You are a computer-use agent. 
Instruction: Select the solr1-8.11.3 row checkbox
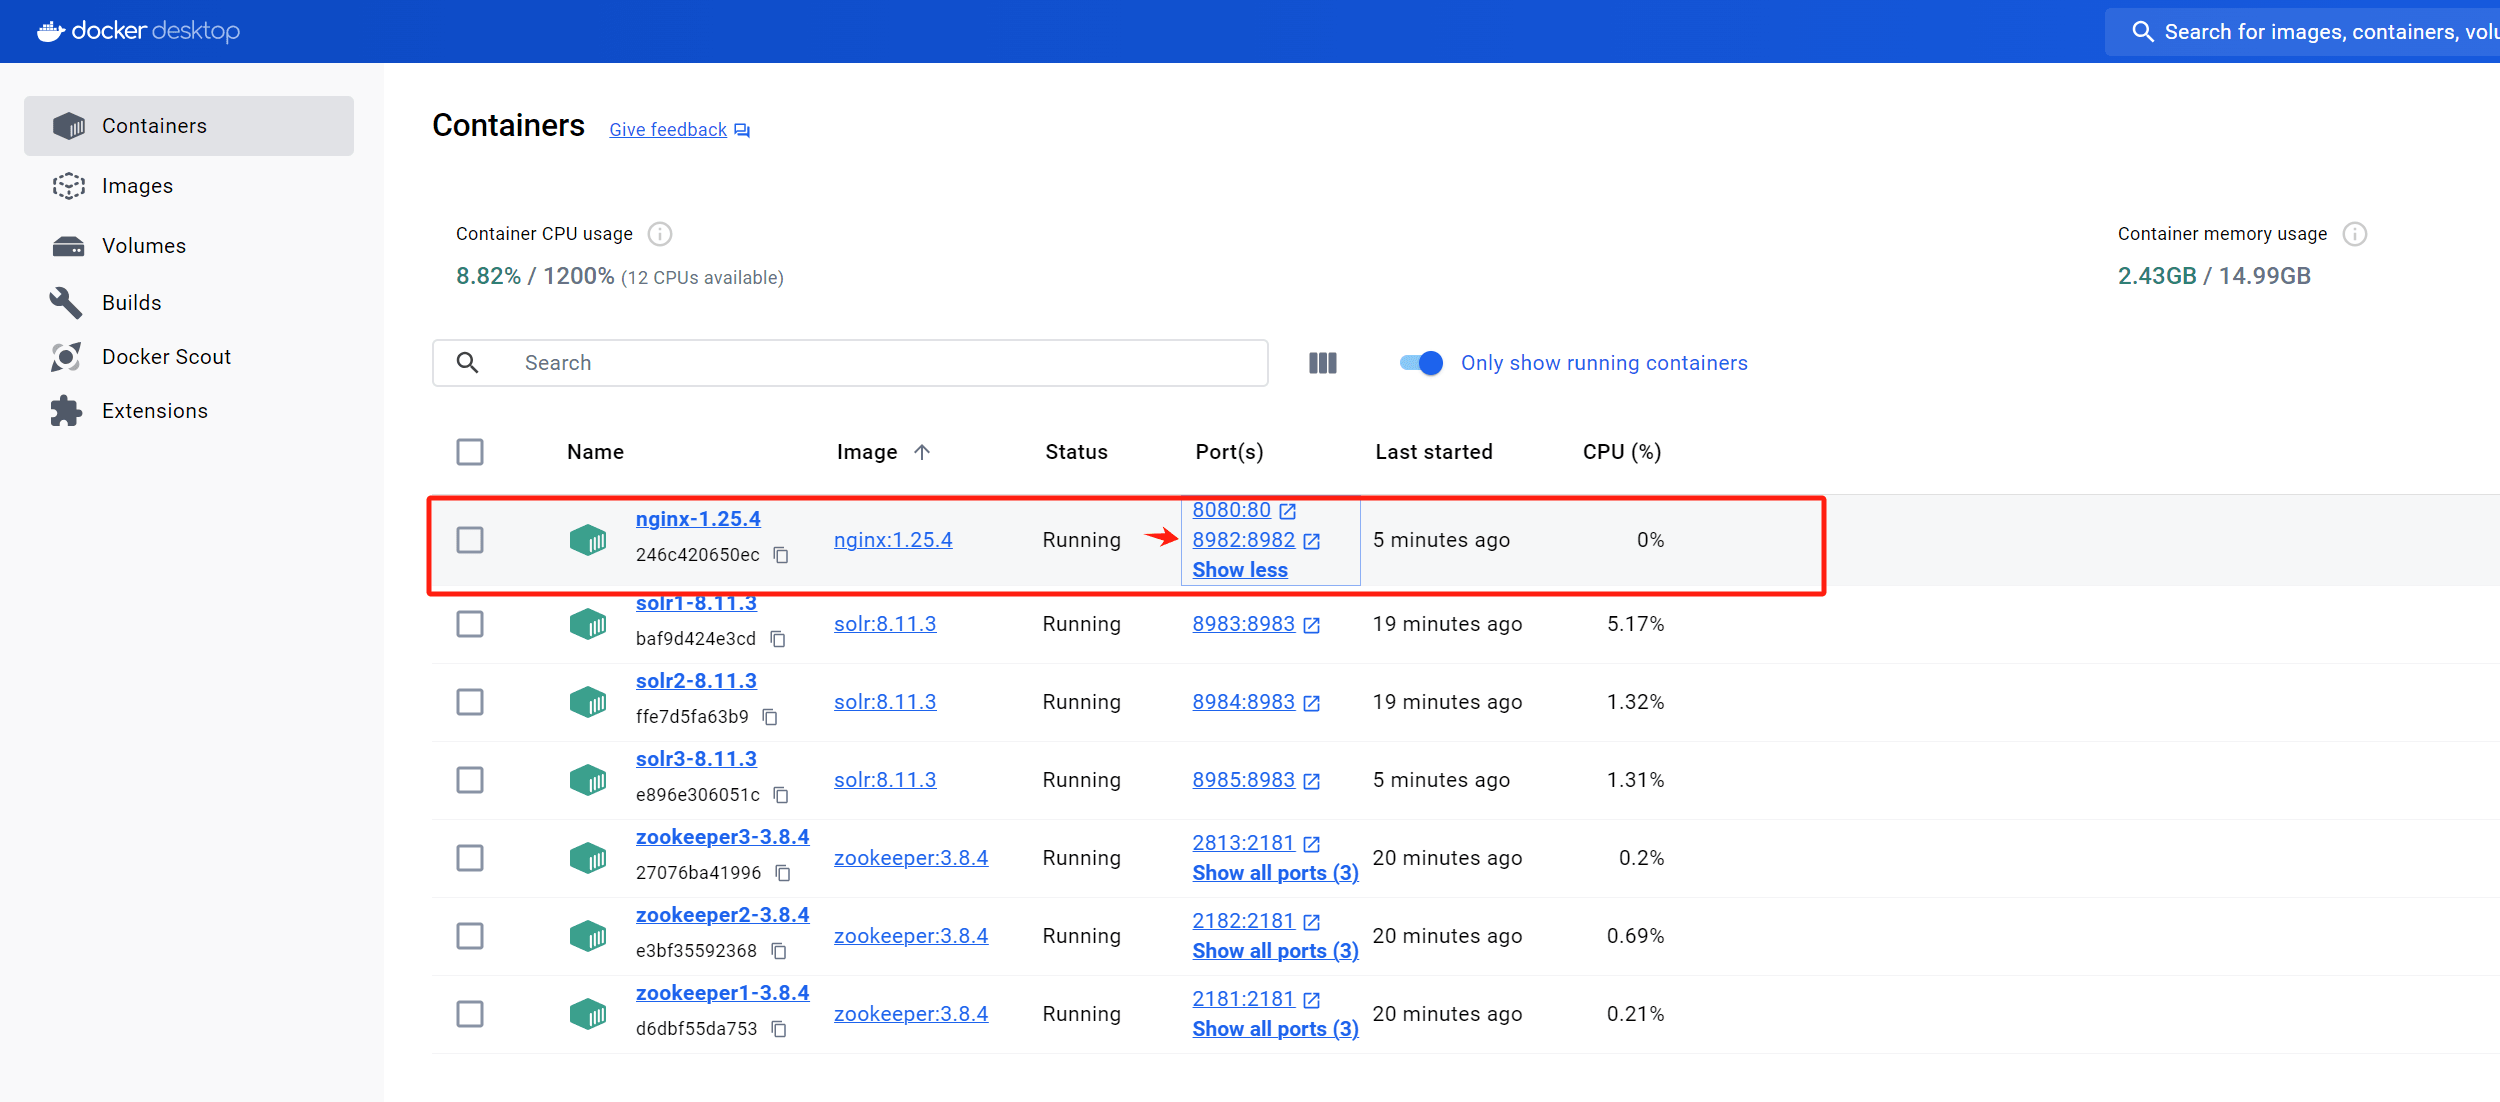pyautogui.click(x=470, y=624)
